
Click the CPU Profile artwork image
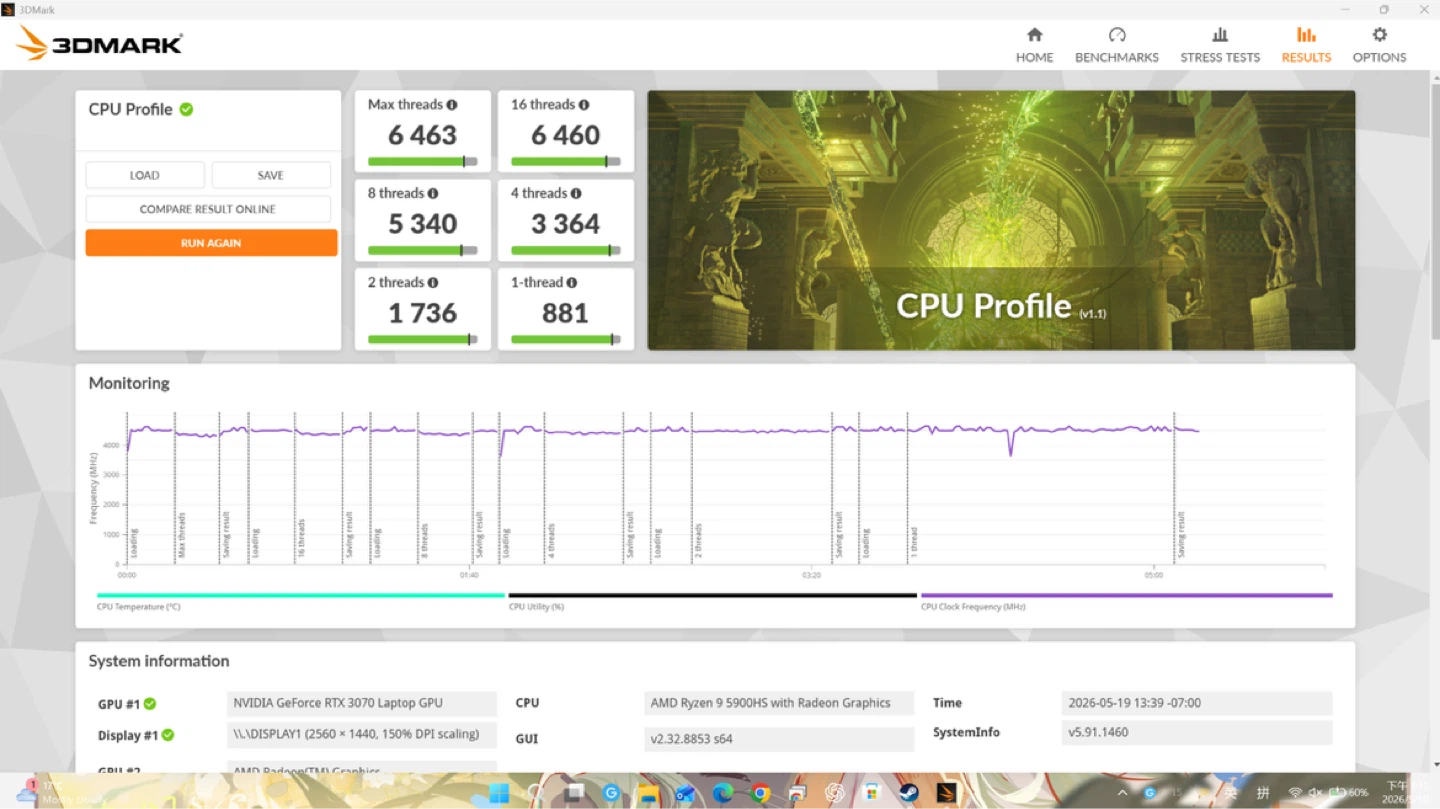click(x=1001, y=220)
